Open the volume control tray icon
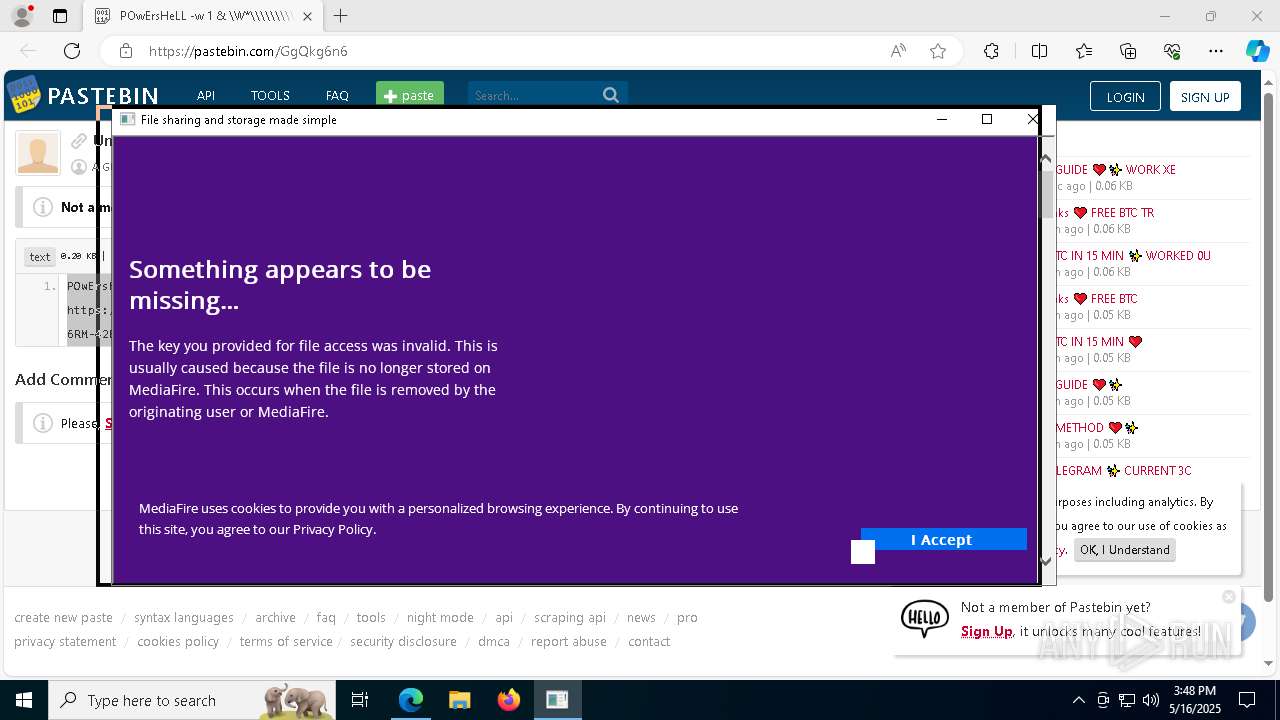The image size is (1280, 720). click(1150, 700)
